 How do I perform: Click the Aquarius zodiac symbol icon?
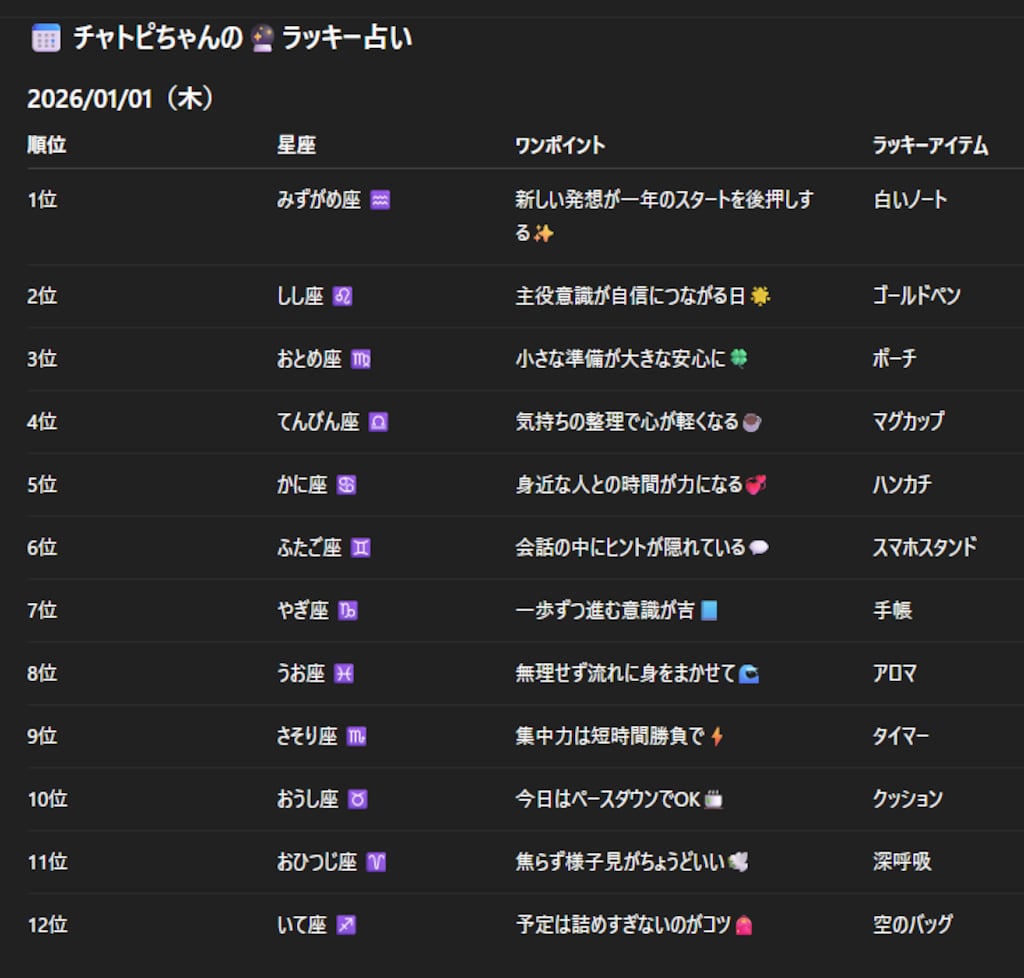pyautogui.click(x=380, y=200)
